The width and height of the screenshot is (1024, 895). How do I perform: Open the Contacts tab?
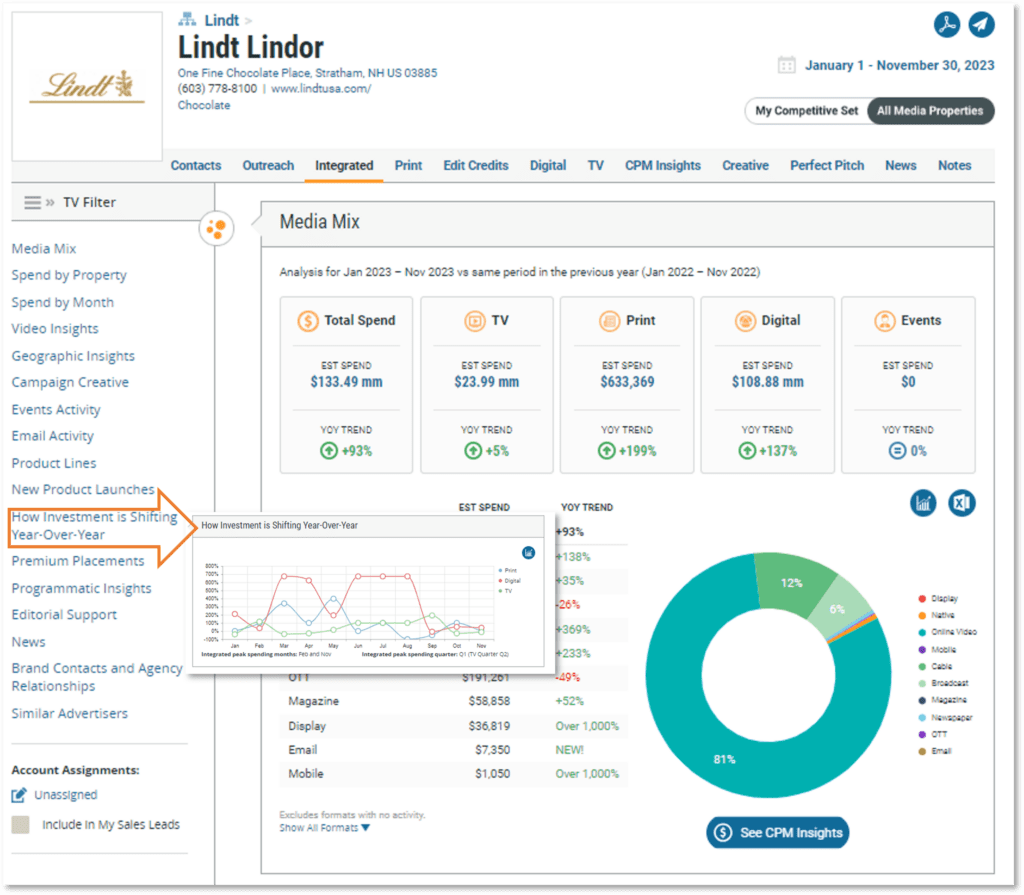[x=196, y=166]
